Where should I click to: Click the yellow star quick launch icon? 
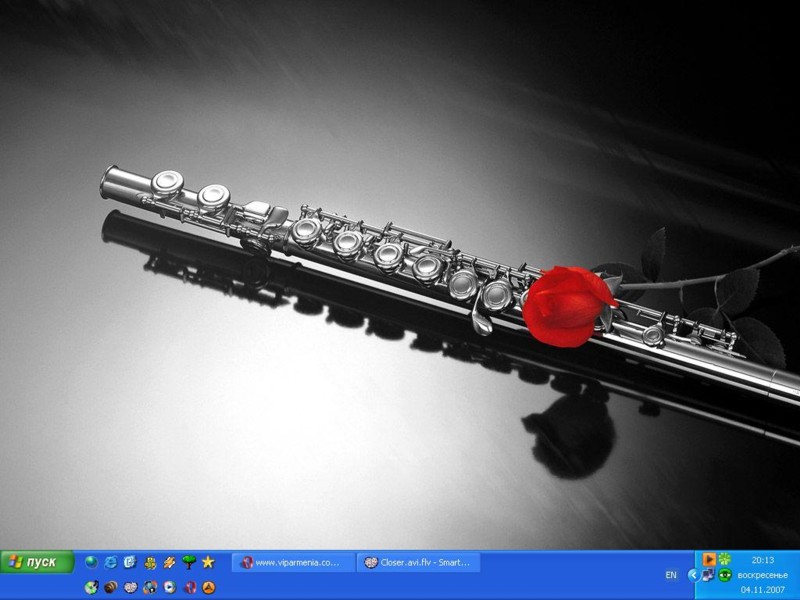click(x=208, y=562)
